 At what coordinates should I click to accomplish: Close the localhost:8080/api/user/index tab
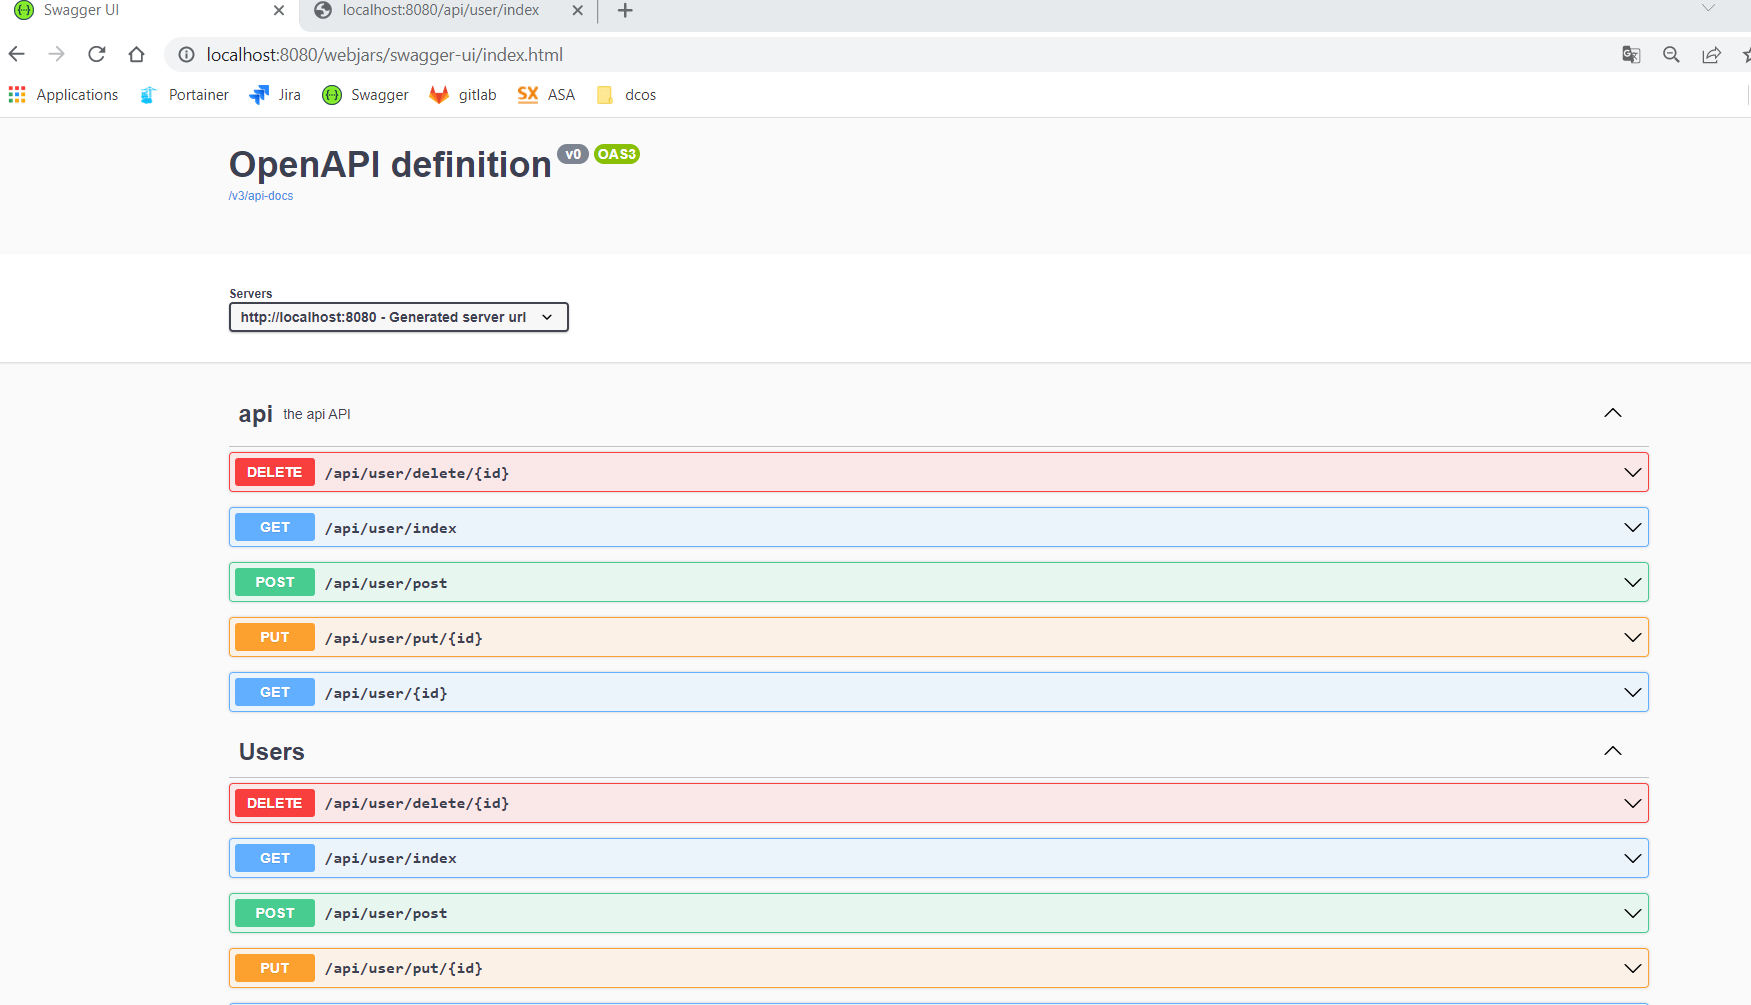point(577,10)
